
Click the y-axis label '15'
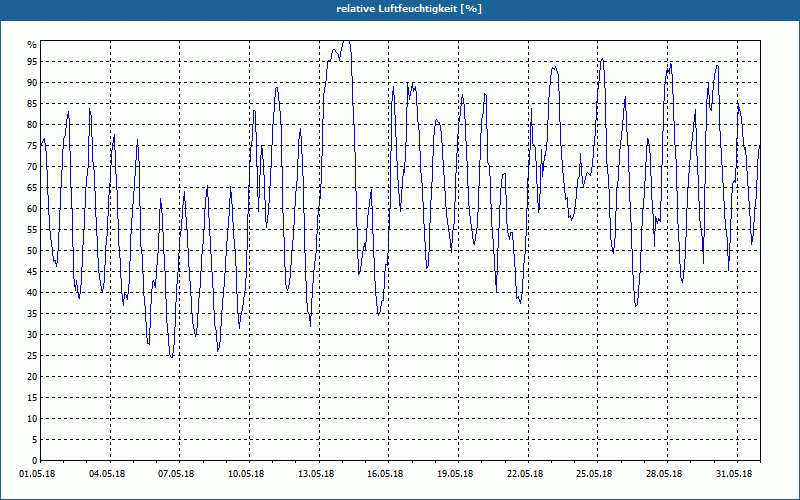[x=32, y=397]
